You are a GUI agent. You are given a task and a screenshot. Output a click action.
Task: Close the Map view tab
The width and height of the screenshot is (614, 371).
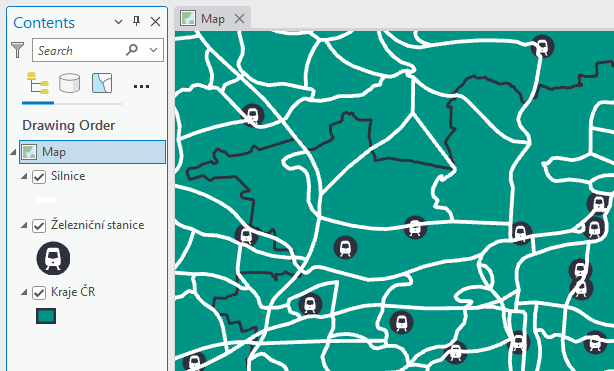pyautogui.click(x=239, y=19)
